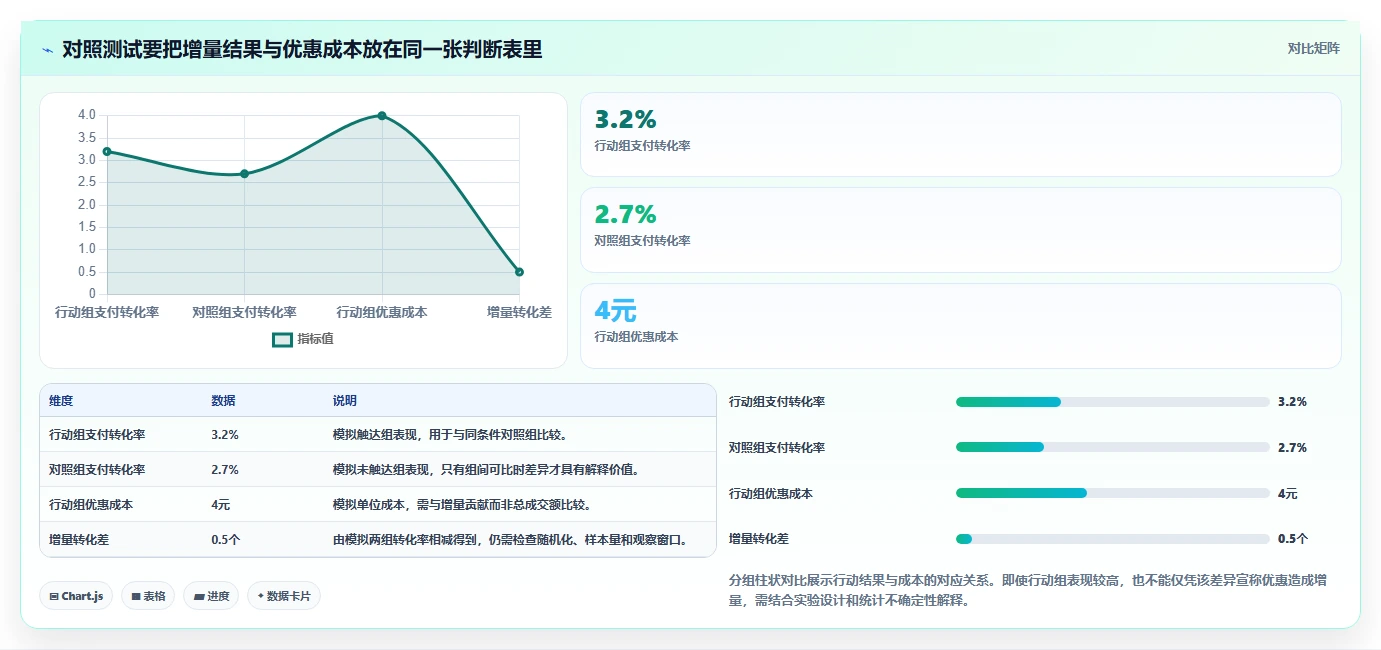
Task: Click chart axis label 增量转化差
Action: 519,312
